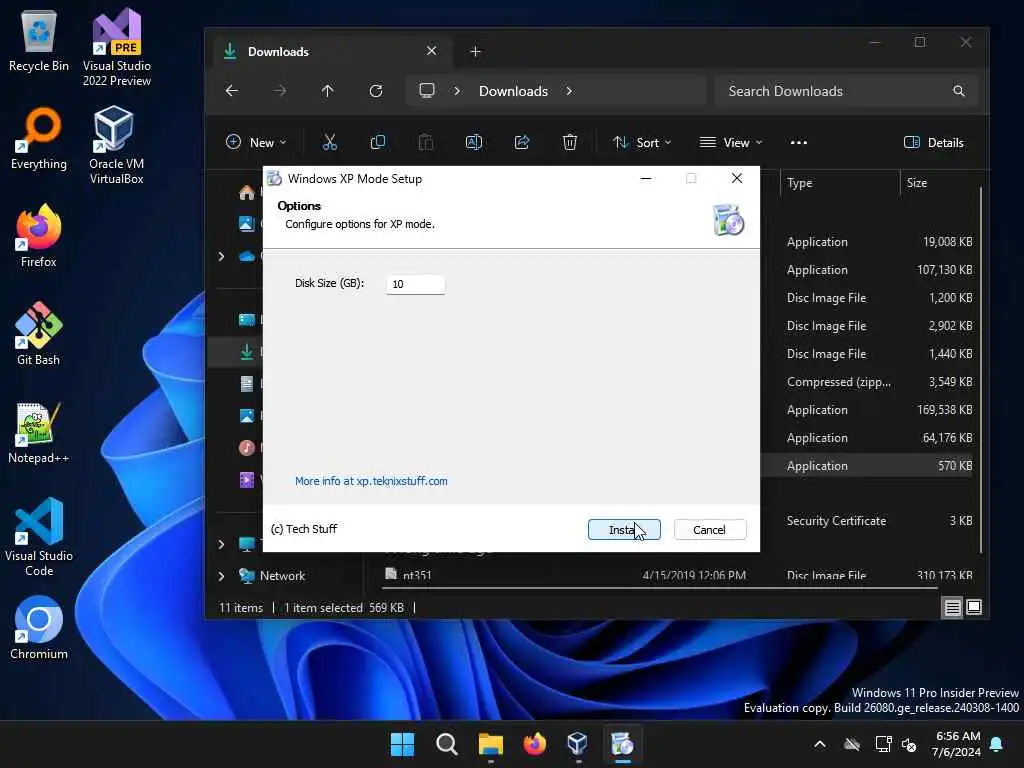Open taskbar Search
1024x768 pixels.
[x=447, y=744]
